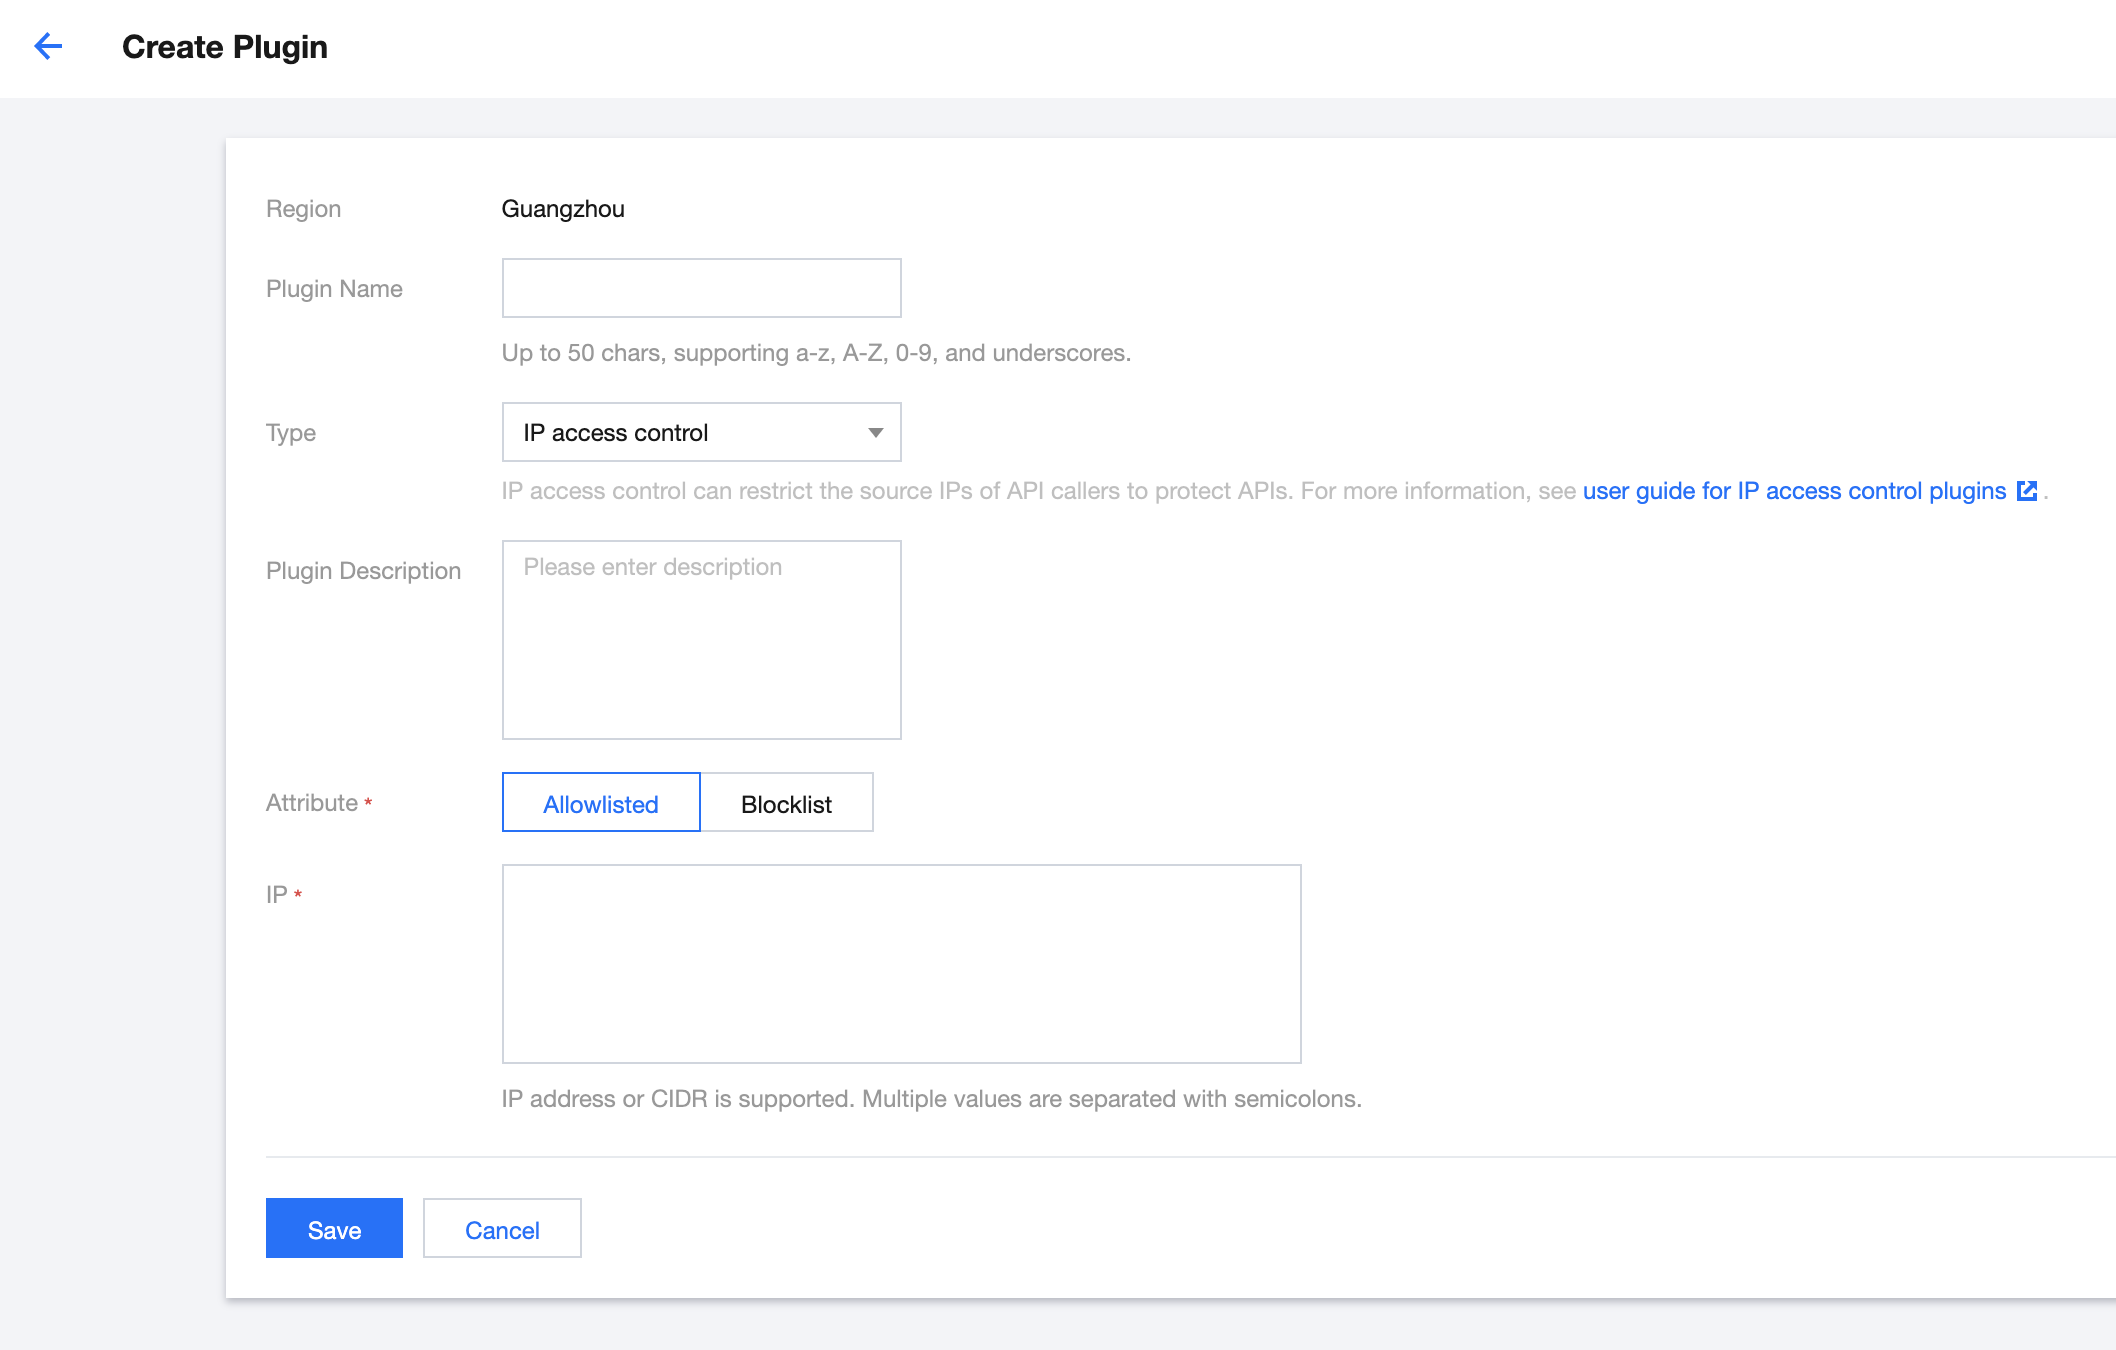Open user guide for IP access control plugins

pos(1794,491)
